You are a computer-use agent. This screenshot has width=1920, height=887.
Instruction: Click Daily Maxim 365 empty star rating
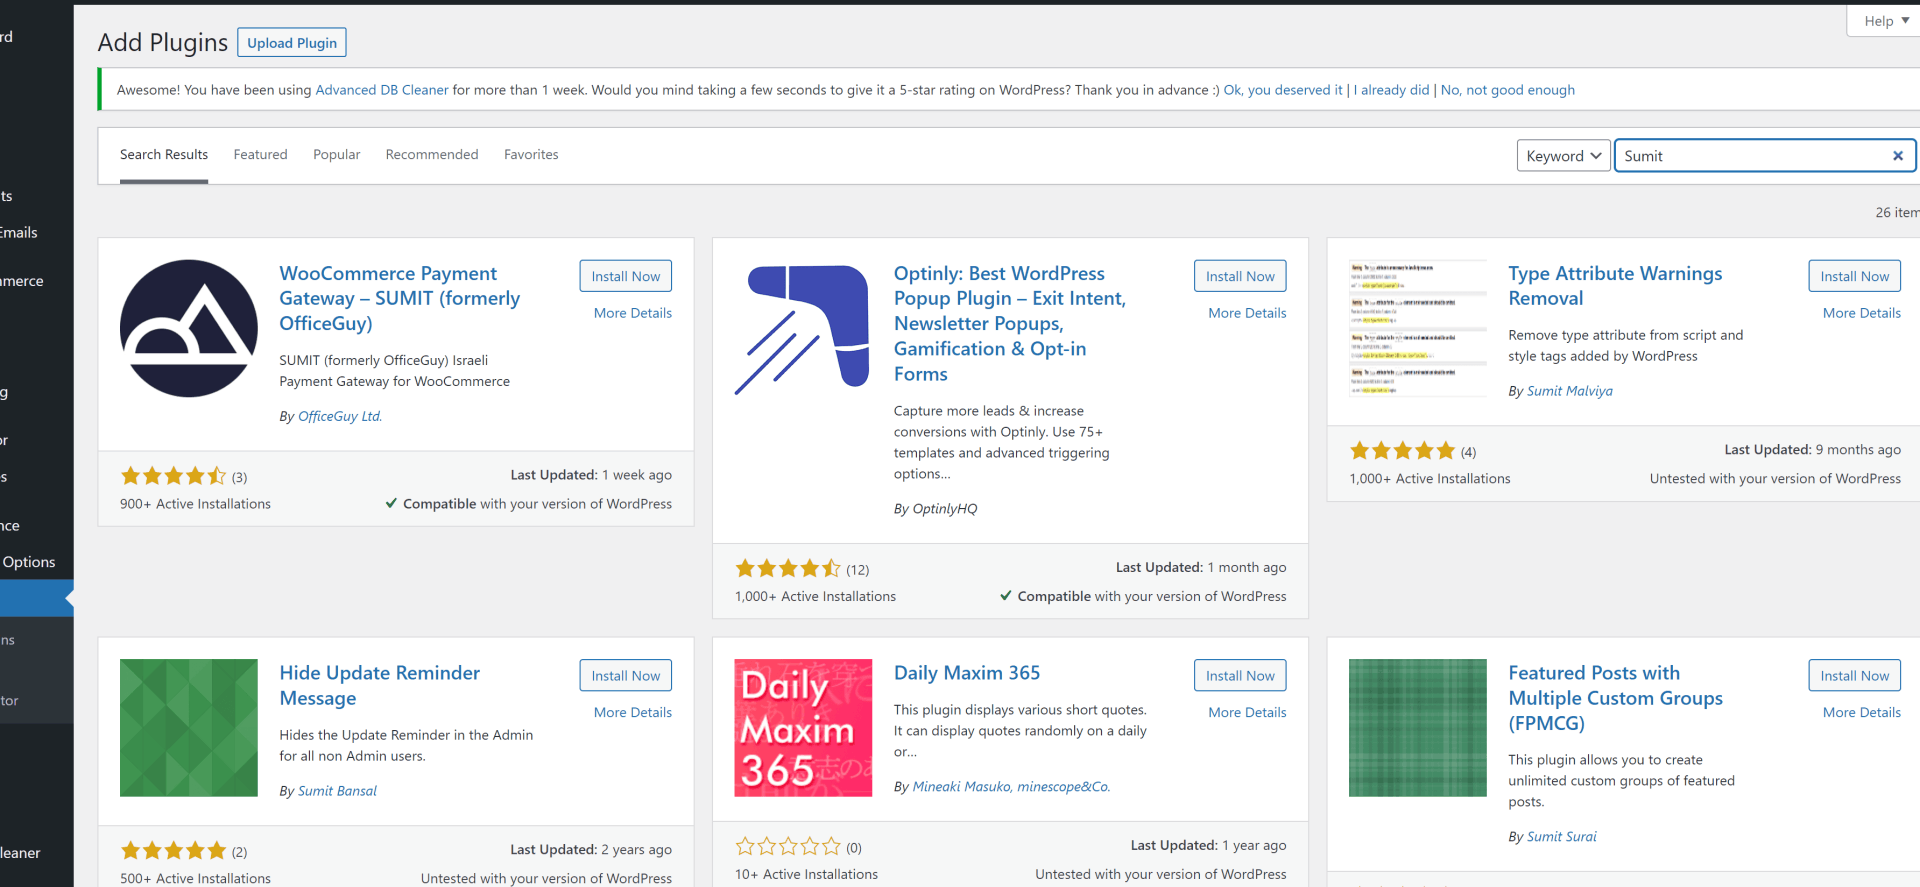[788, 847]
